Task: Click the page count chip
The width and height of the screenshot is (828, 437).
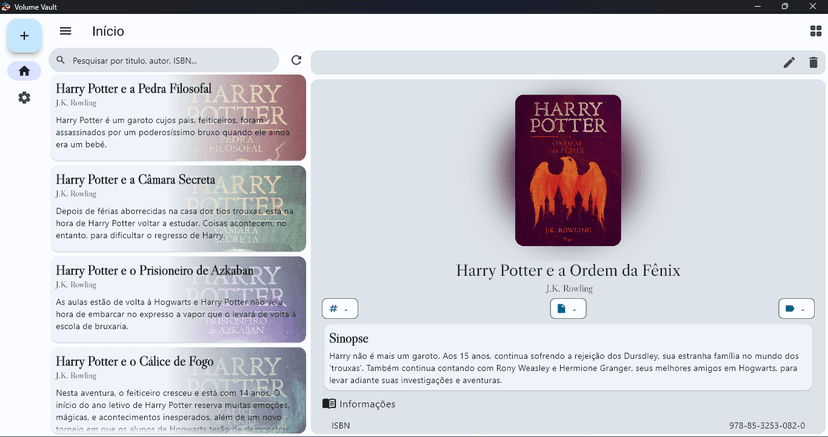Action: 568,309
